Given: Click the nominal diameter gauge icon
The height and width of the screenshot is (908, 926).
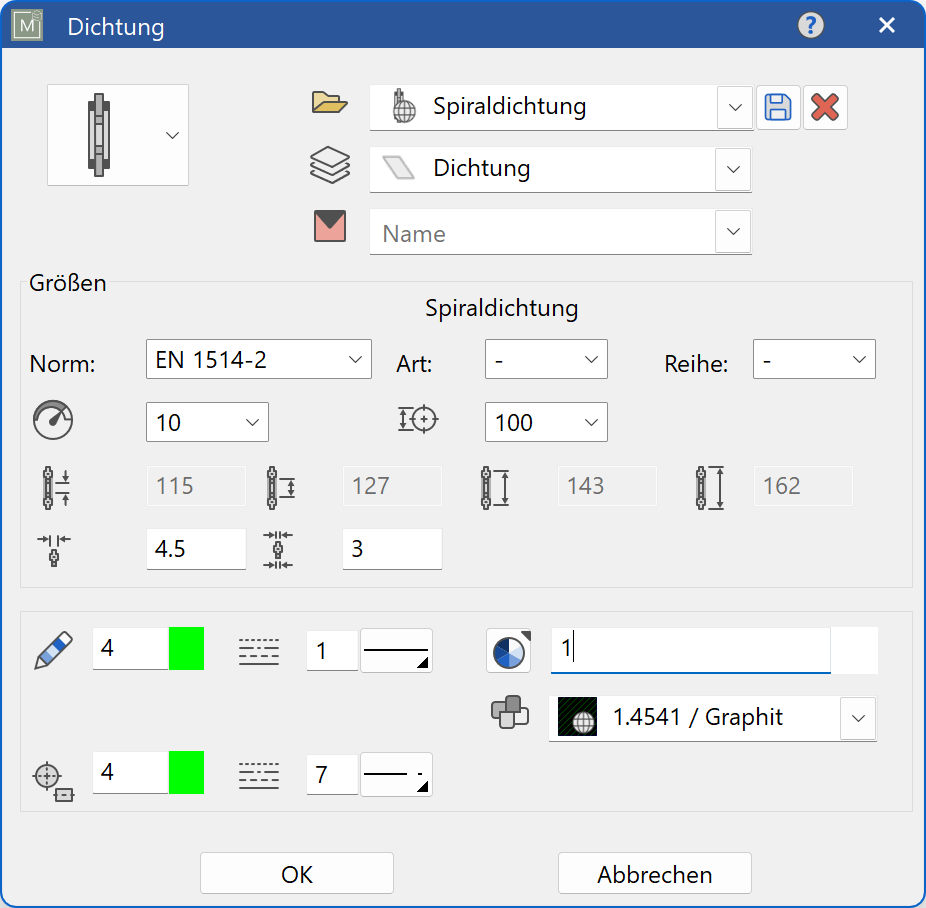Looking at the screenshot, I should click(x=52, y=420).
